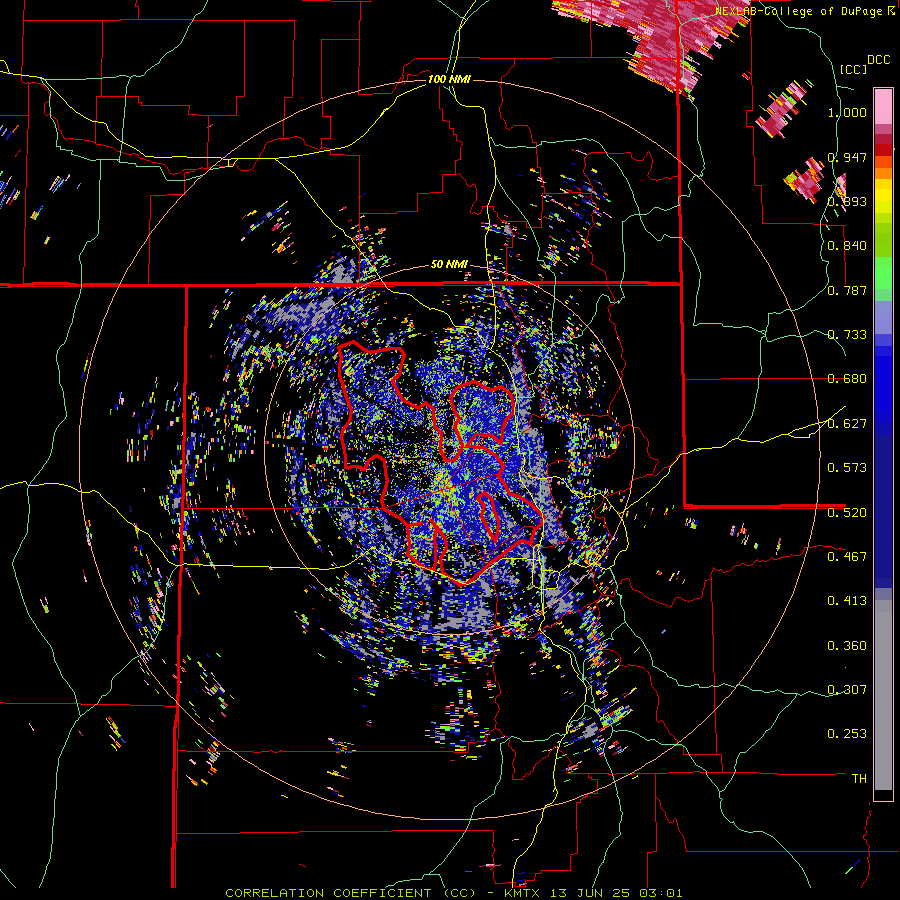Pick the black bottom color bar segment
900x900 pixels.
pyautogui.click(x=883, y=795)
